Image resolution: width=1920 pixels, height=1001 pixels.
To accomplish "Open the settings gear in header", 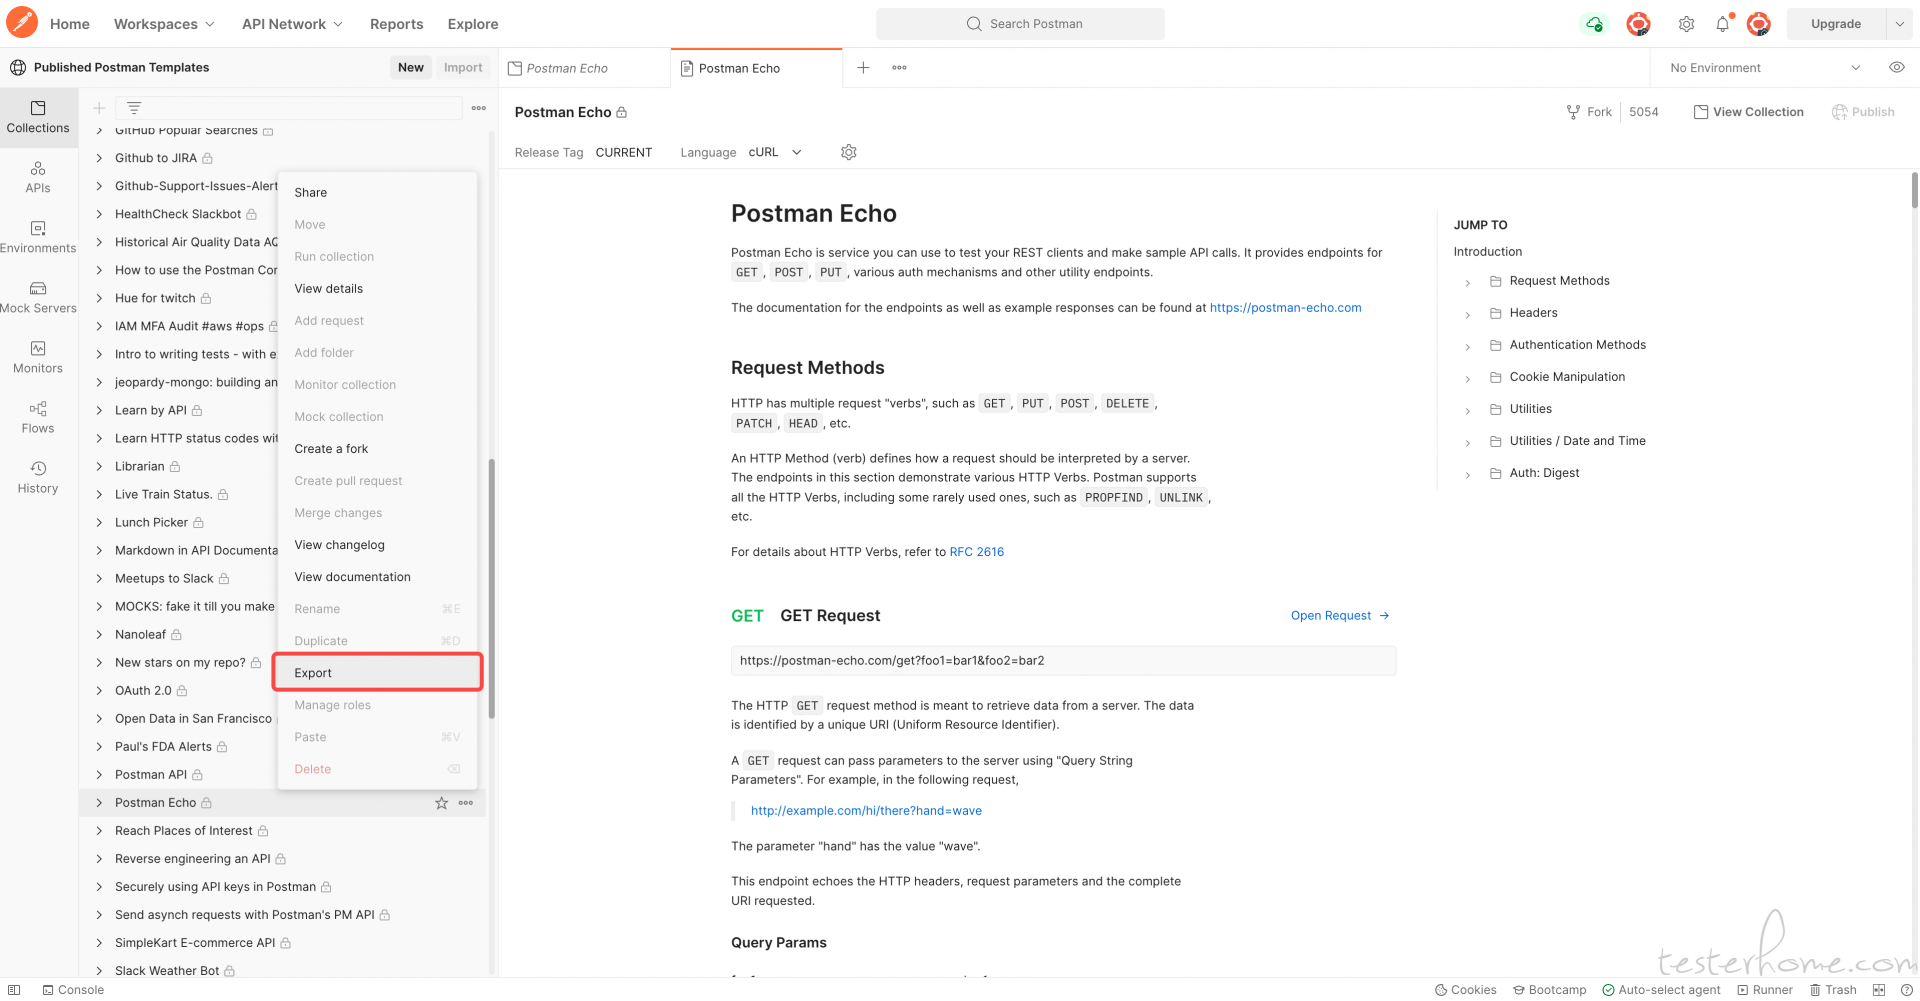I will pyautogui.click(x=1686, y=24).
